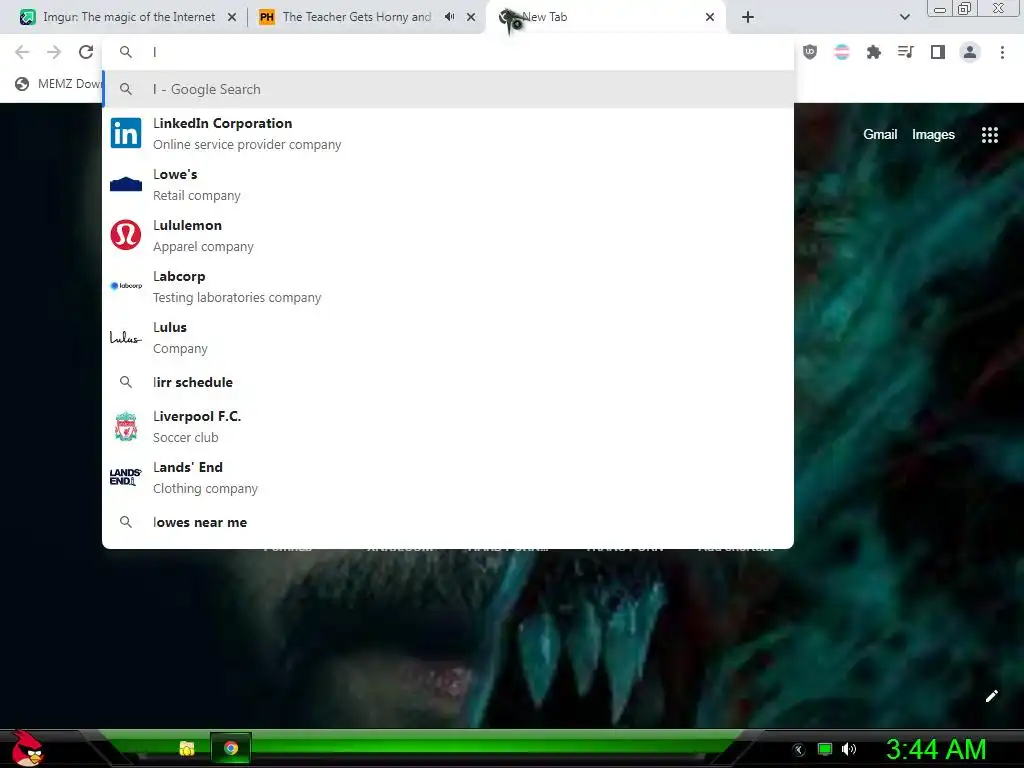Click the 3:44 AM clock
This screenshot has height=768, width=1024.
pyautogui.click(x=935, y=749)
